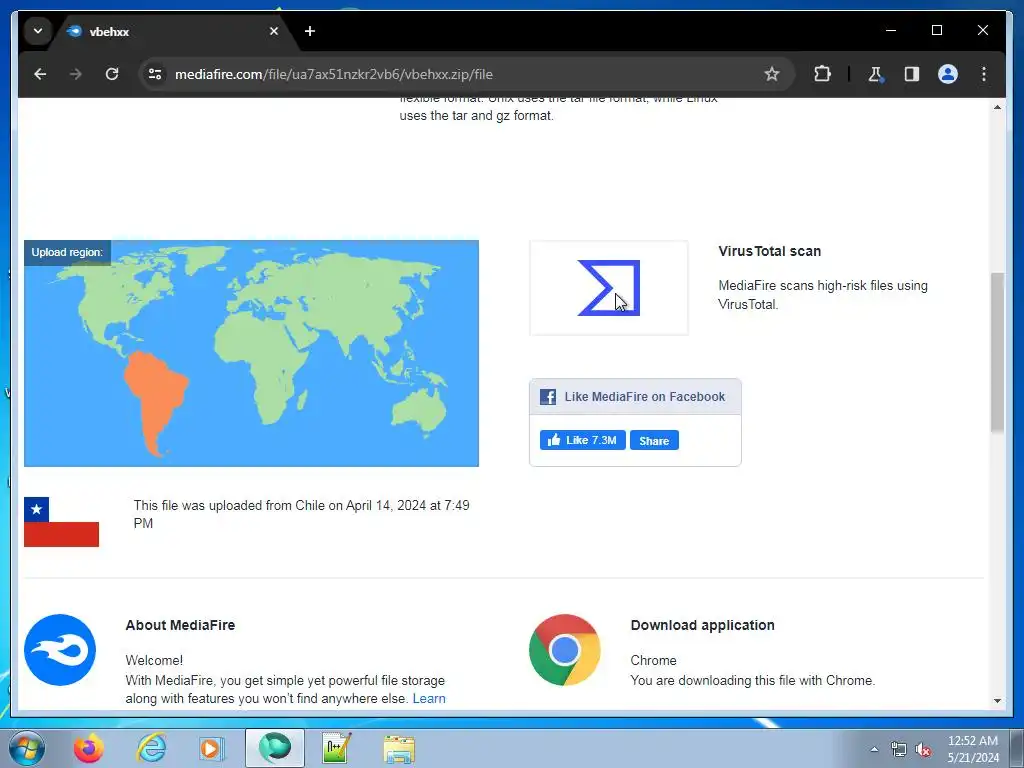Screen dimensions: 1024x768
Task: Close the vbehxx tab
Action: [274, 31]
